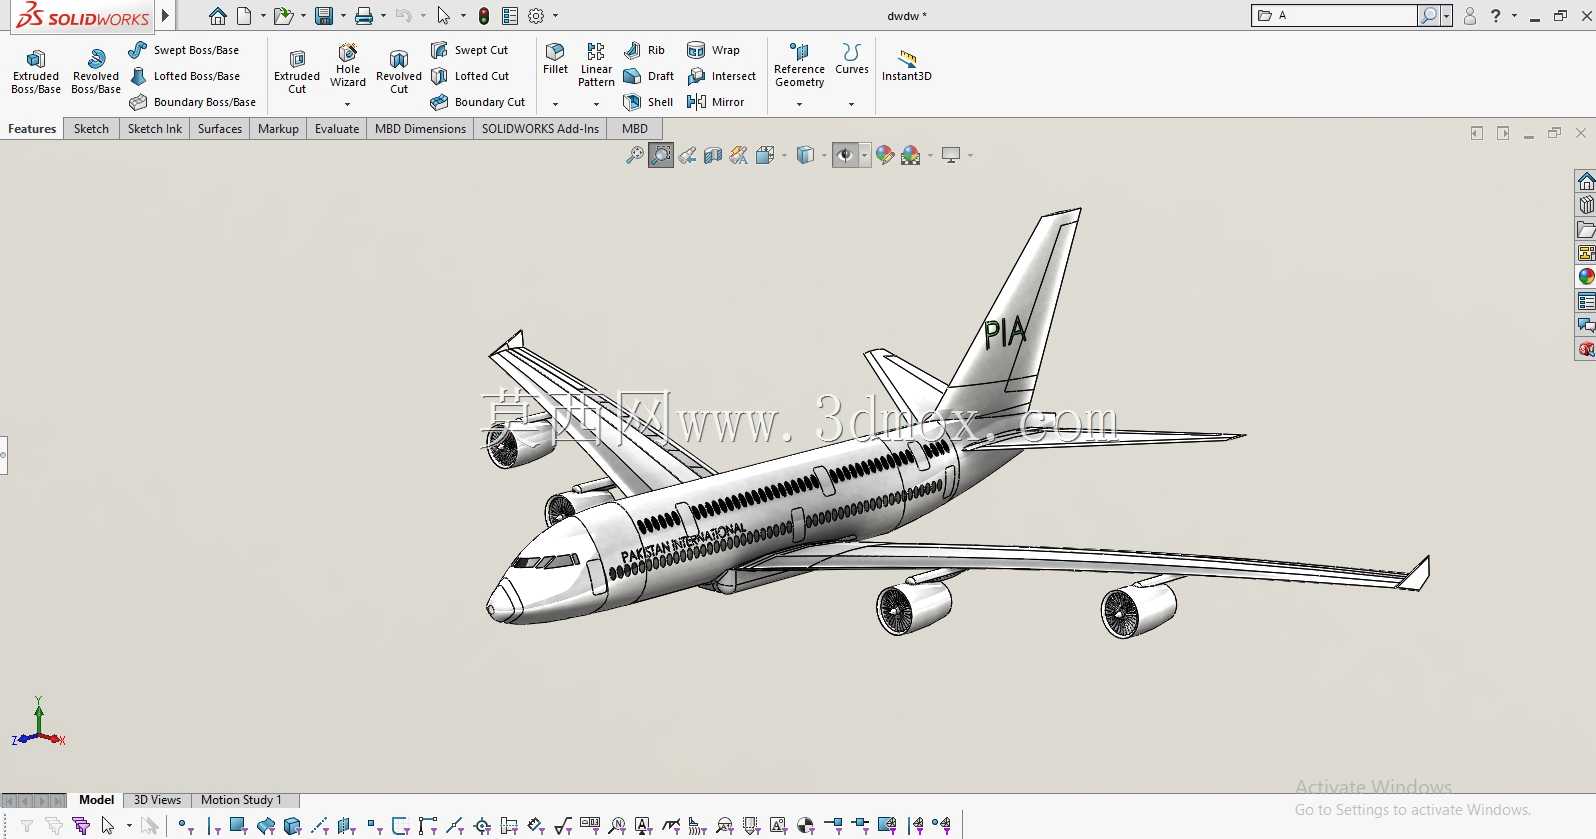Switch to the Motion Study 1 tab
Screen dimensions: 1596x839
[241, 800]
